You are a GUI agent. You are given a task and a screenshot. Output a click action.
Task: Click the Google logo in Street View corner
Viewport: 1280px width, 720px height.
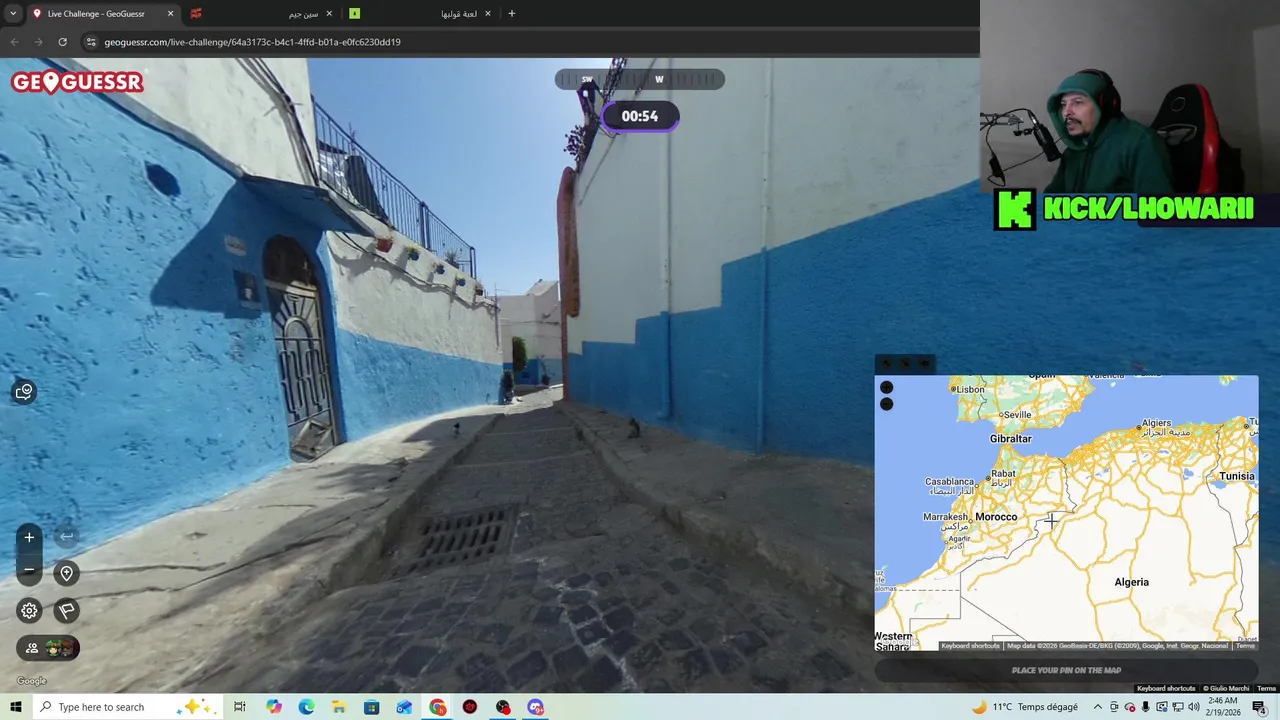tap(31, 681)
